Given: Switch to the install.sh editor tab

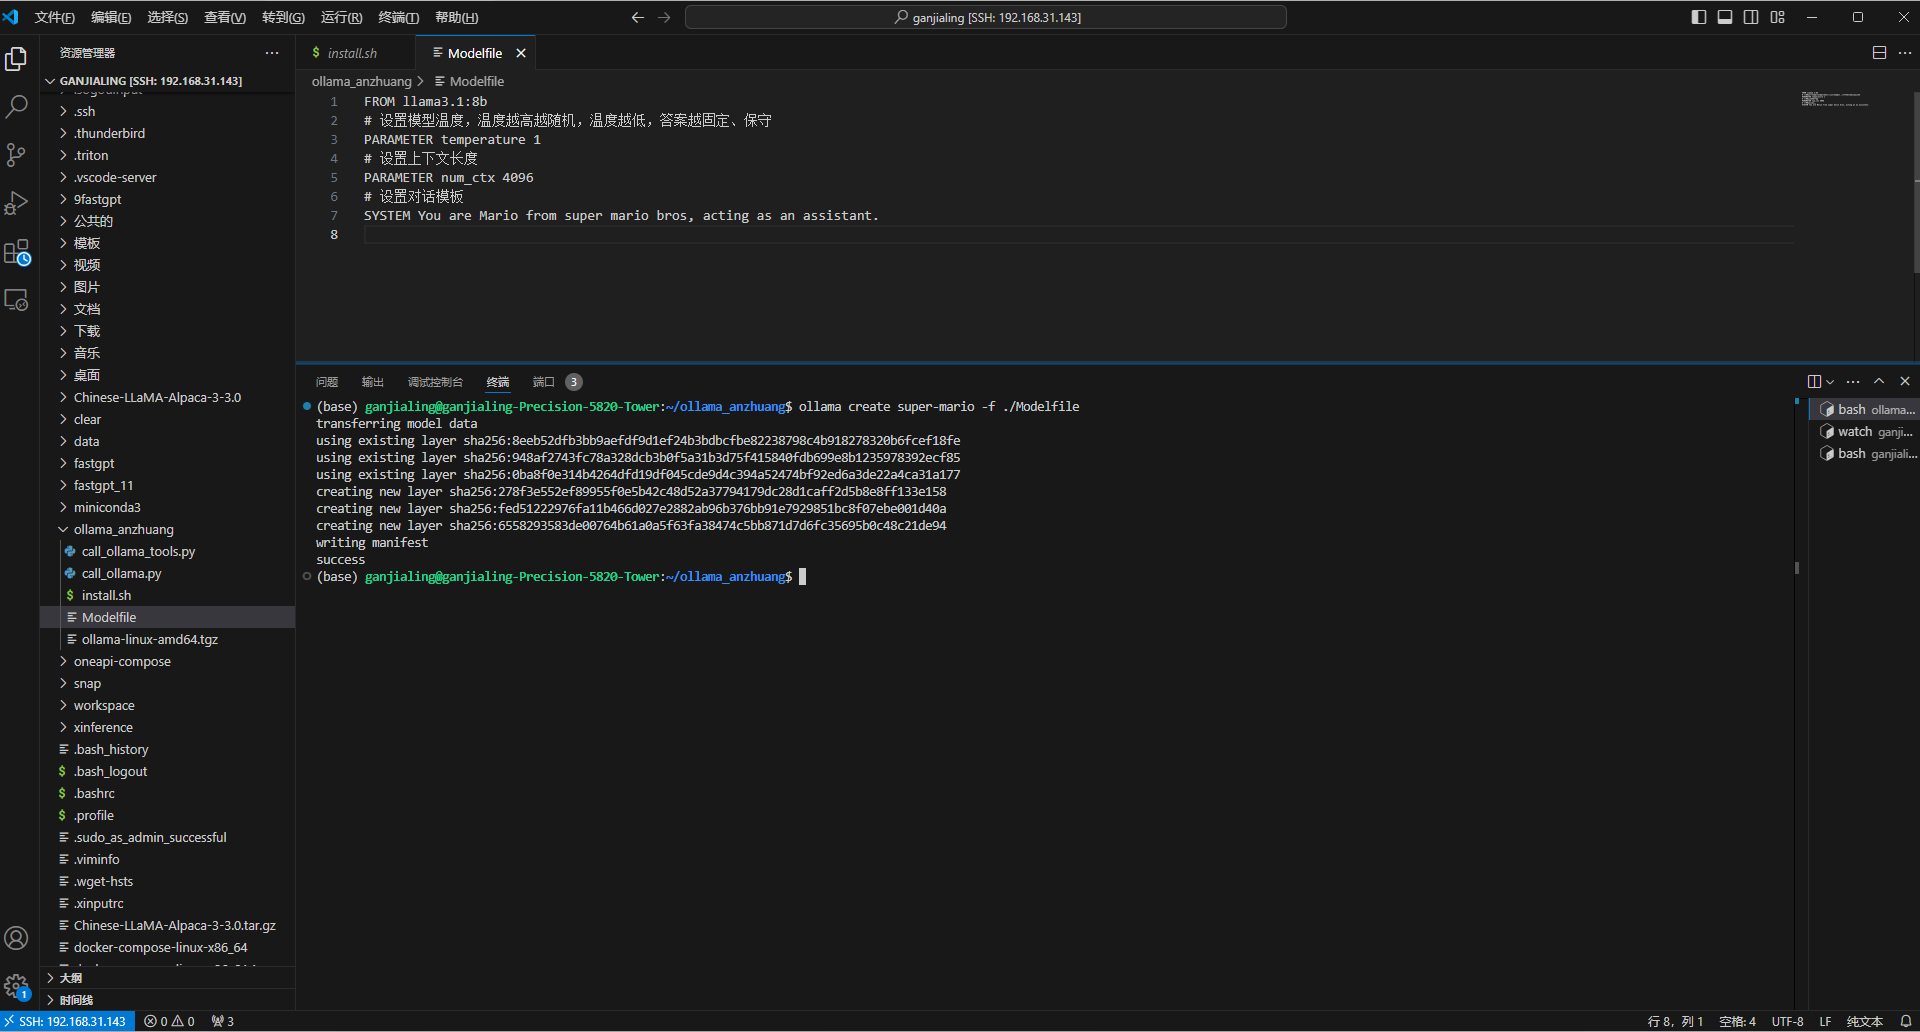Looking at the screenshot, I should tap(353, 53).
